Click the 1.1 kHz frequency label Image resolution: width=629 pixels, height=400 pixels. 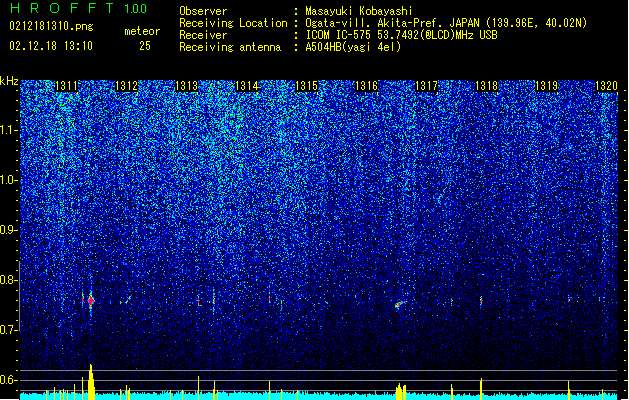coord(9,130)
